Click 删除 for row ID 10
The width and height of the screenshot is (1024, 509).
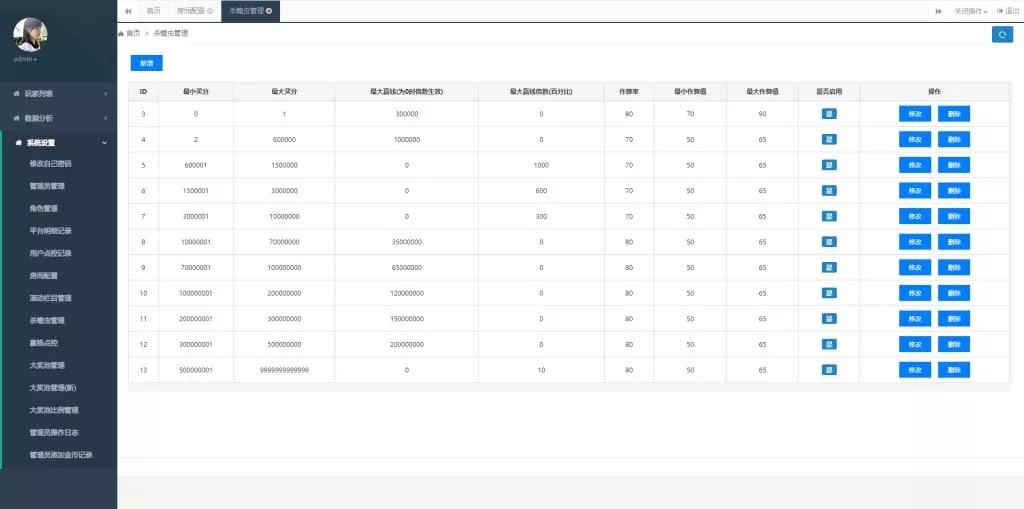point(953,293)
